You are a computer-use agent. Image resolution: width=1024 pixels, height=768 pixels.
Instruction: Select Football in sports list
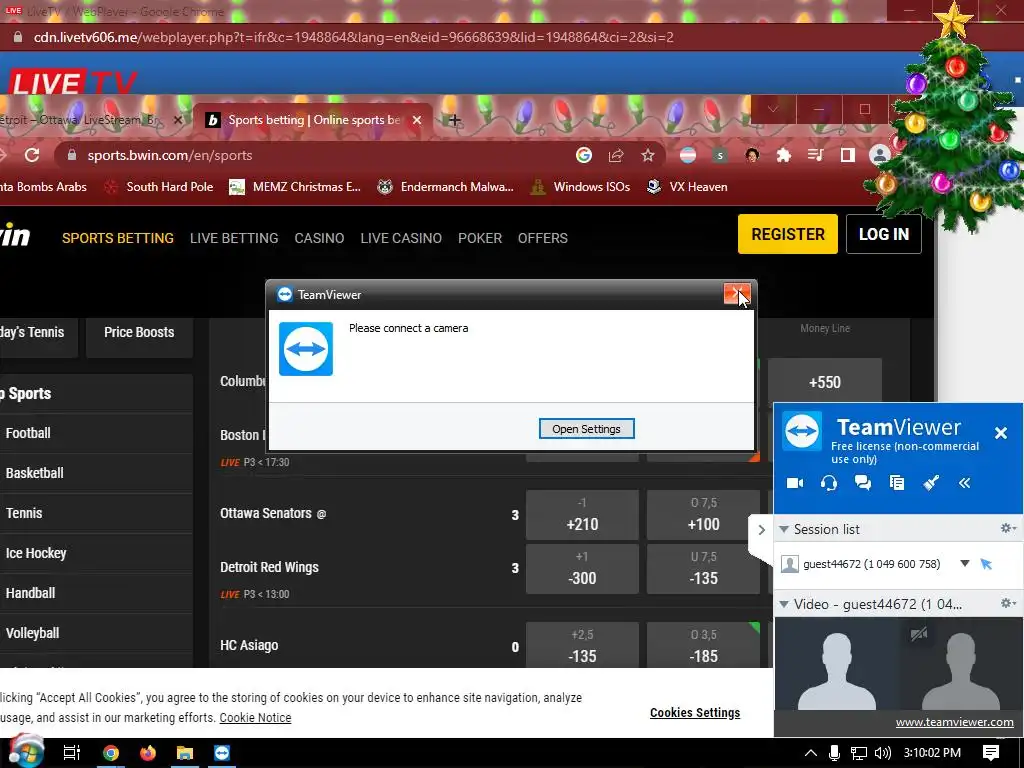[x=96, y=433]
